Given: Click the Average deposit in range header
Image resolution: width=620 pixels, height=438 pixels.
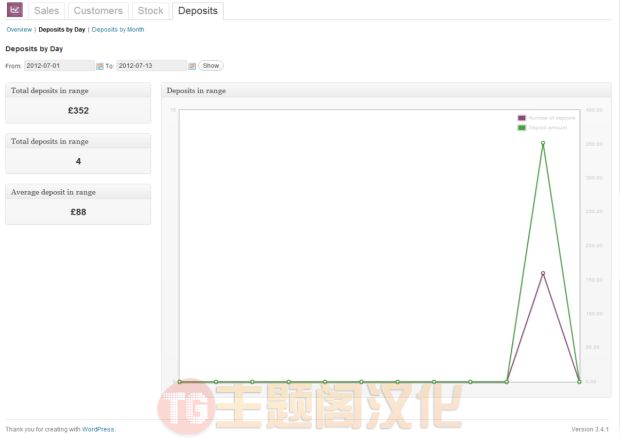Looking at the screenshot, I should (78, 192).
